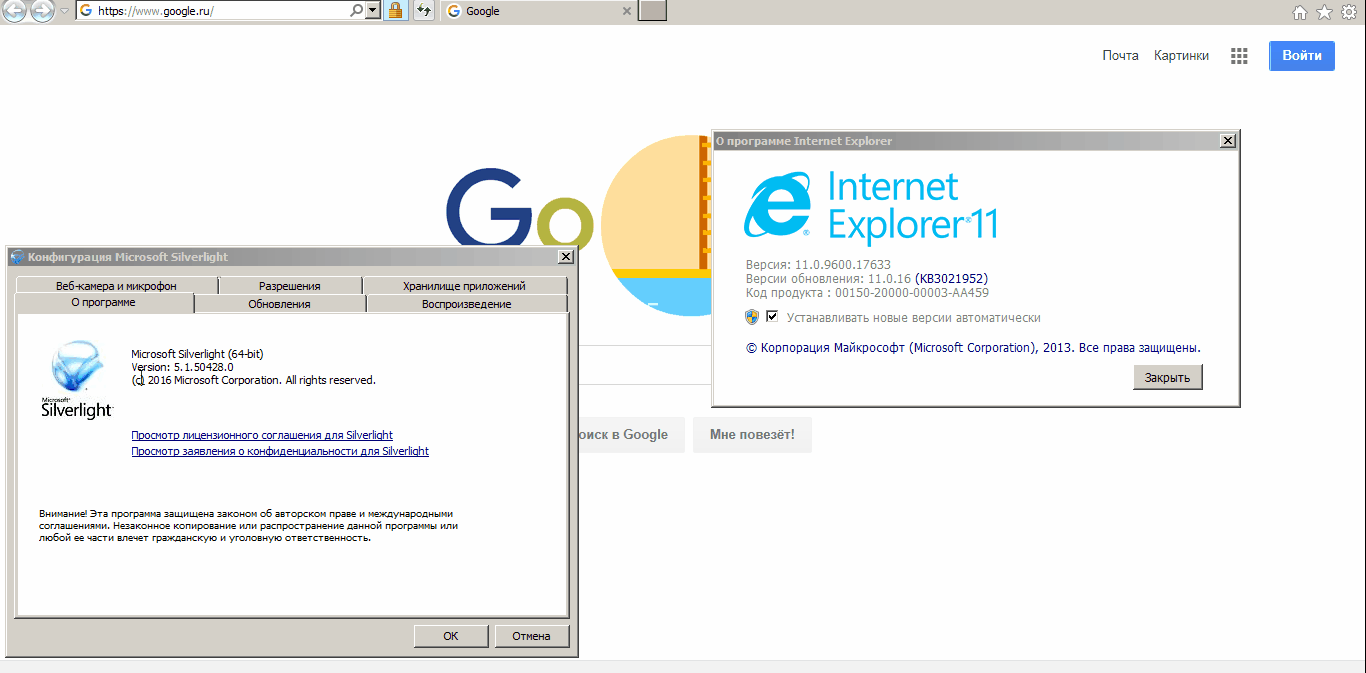Click the Google favicon in address bar

[86, 11]
